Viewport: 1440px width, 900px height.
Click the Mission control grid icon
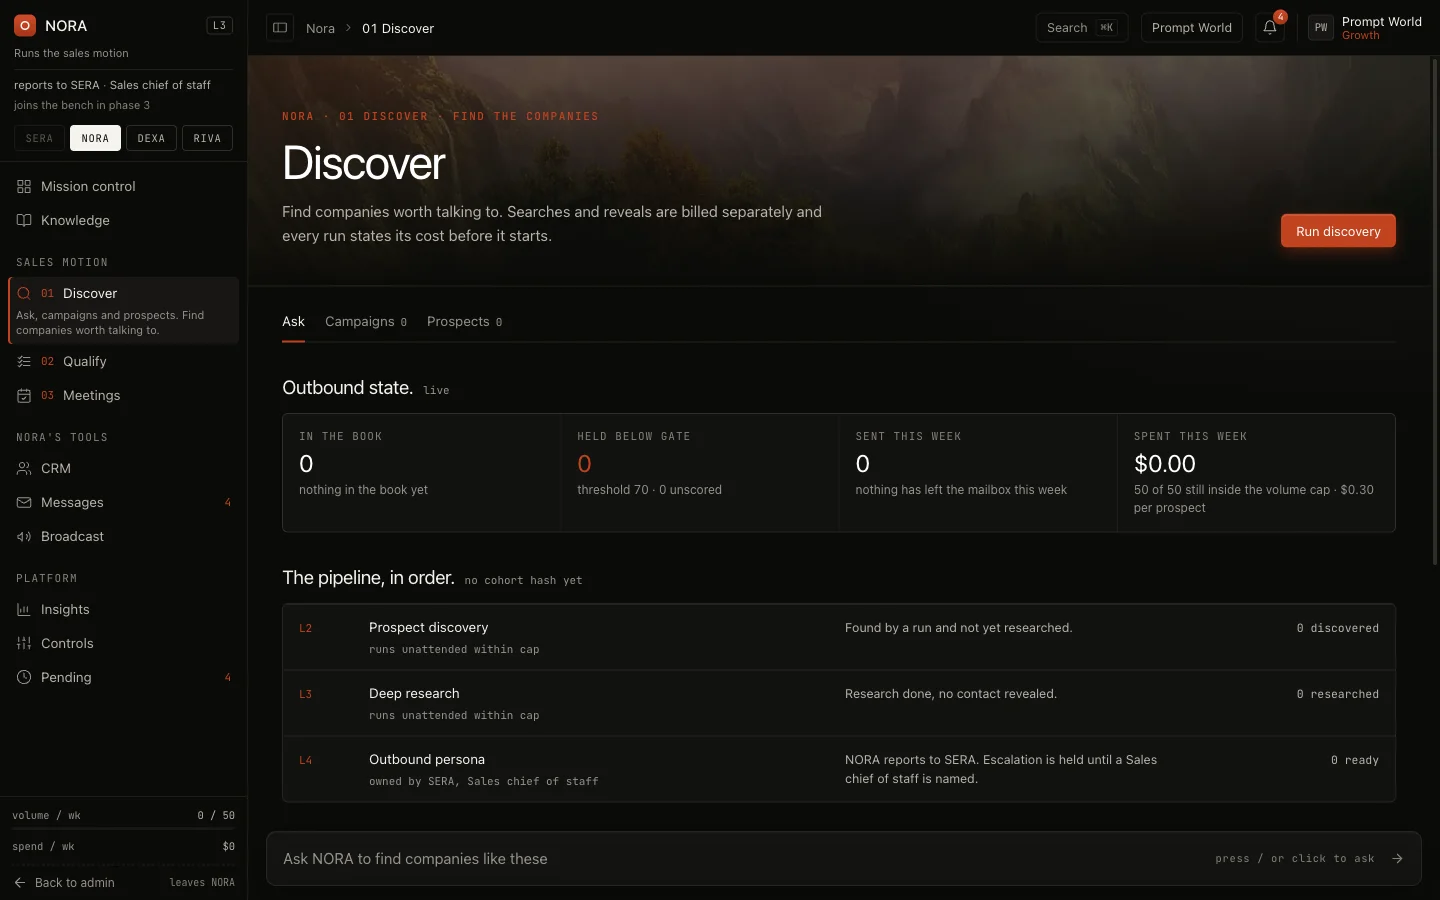[24, 187]
